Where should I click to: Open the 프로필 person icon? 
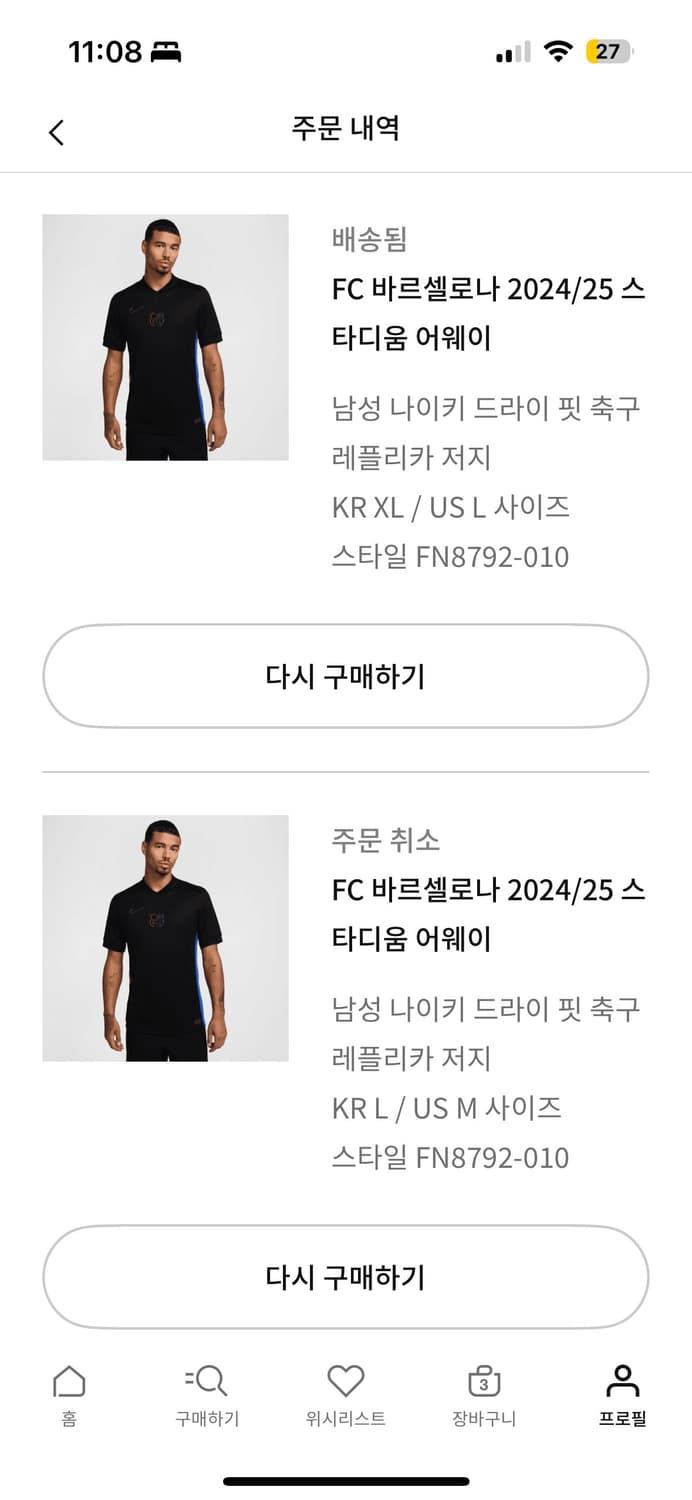click(x=621, y=1381)
